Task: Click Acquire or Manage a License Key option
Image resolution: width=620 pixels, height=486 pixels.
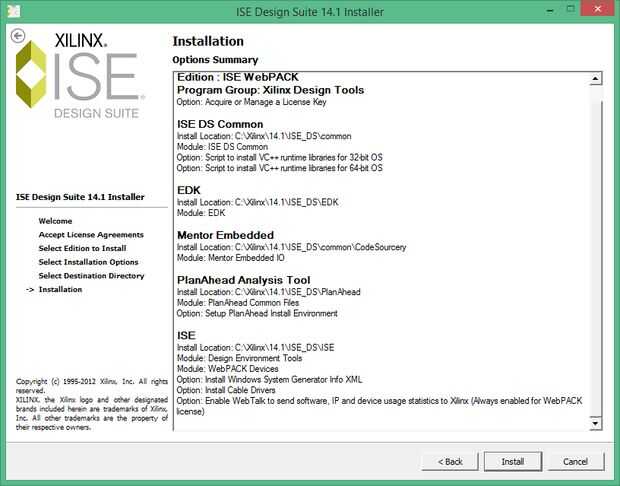Action: coord(251,102)
